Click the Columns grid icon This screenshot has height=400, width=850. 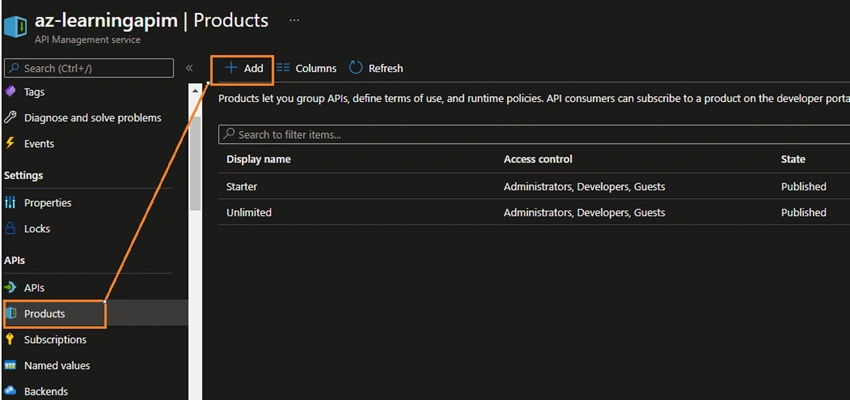pyautogui.click(x=283, y=68)
